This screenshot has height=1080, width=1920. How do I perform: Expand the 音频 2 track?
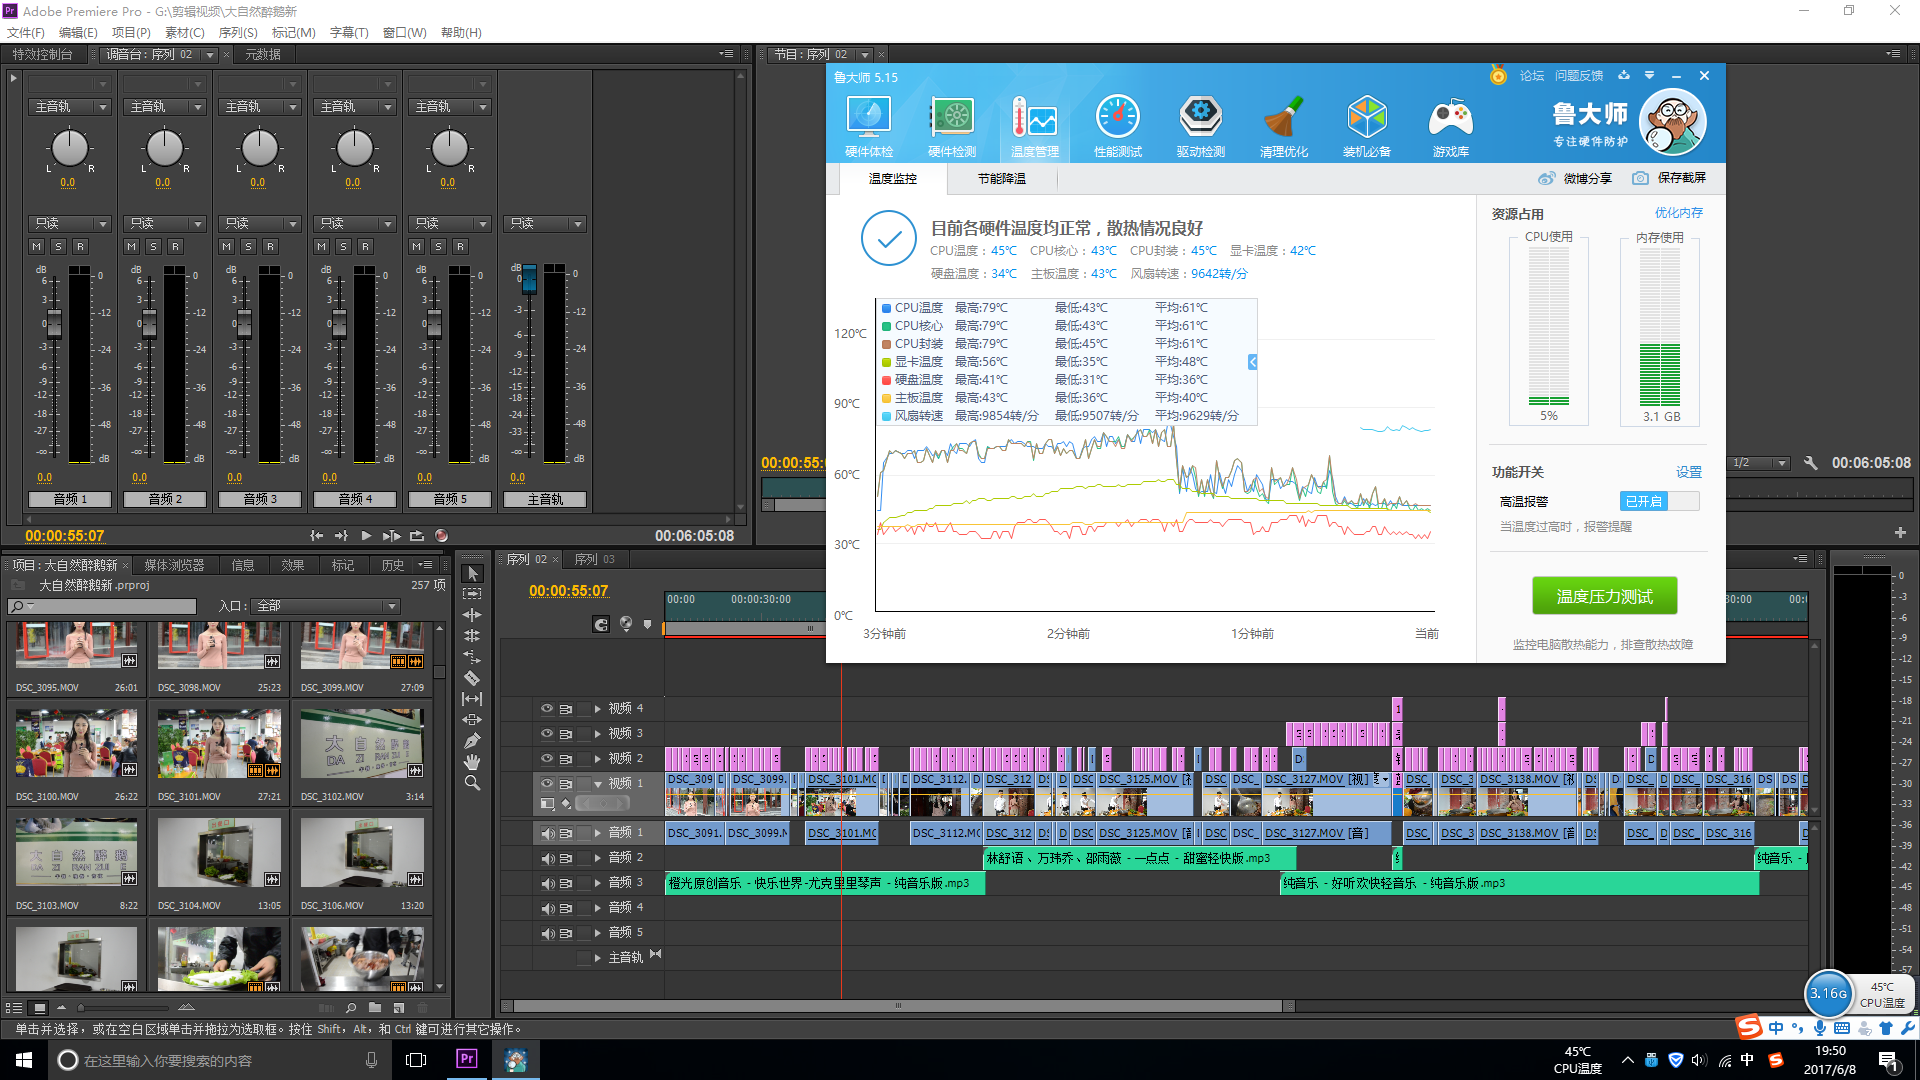(598, 858)
